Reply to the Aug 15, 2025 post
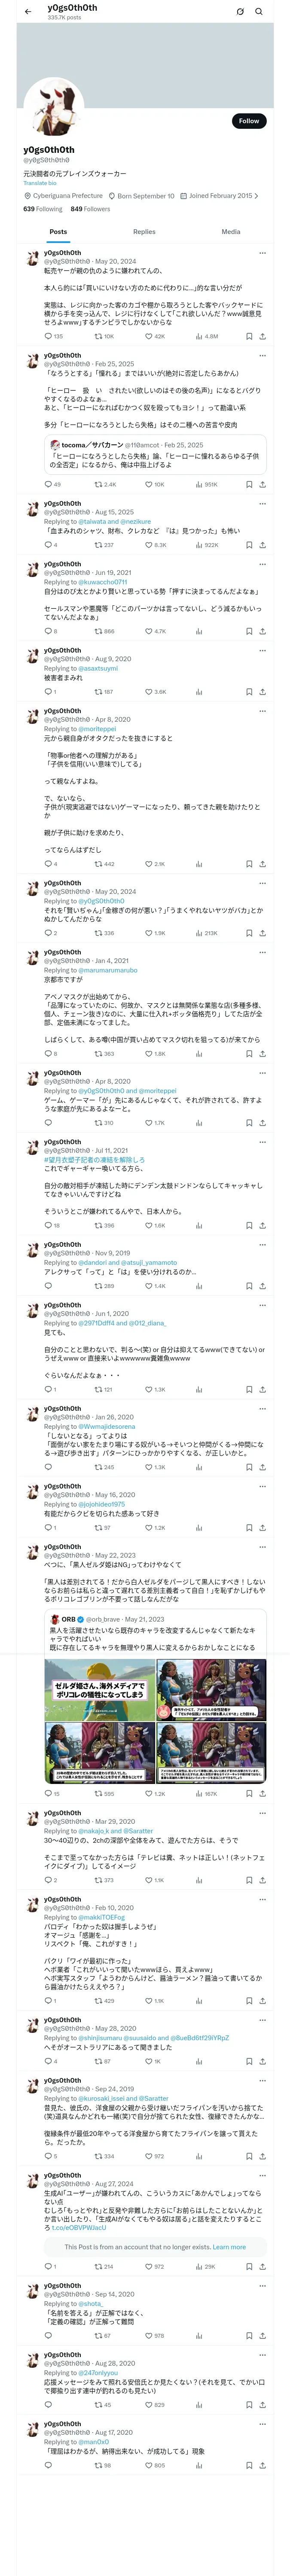Screen dimensions: 290x2576 (x=48, y=545)
